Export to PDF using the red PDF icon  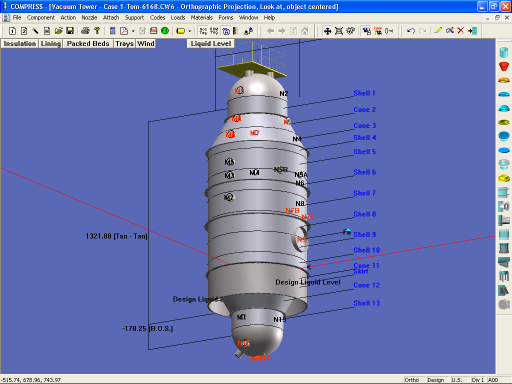coord(124,31)
